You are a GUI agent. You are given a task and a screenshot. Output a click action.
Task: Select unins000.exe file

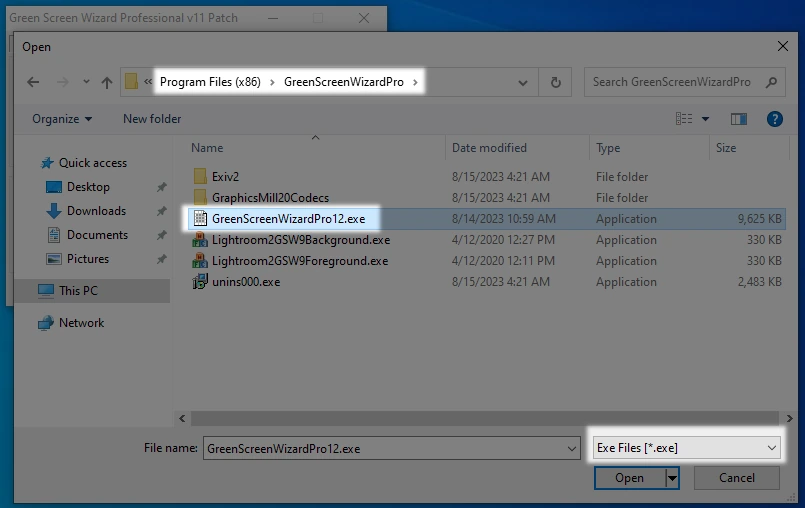coord(245,282)
